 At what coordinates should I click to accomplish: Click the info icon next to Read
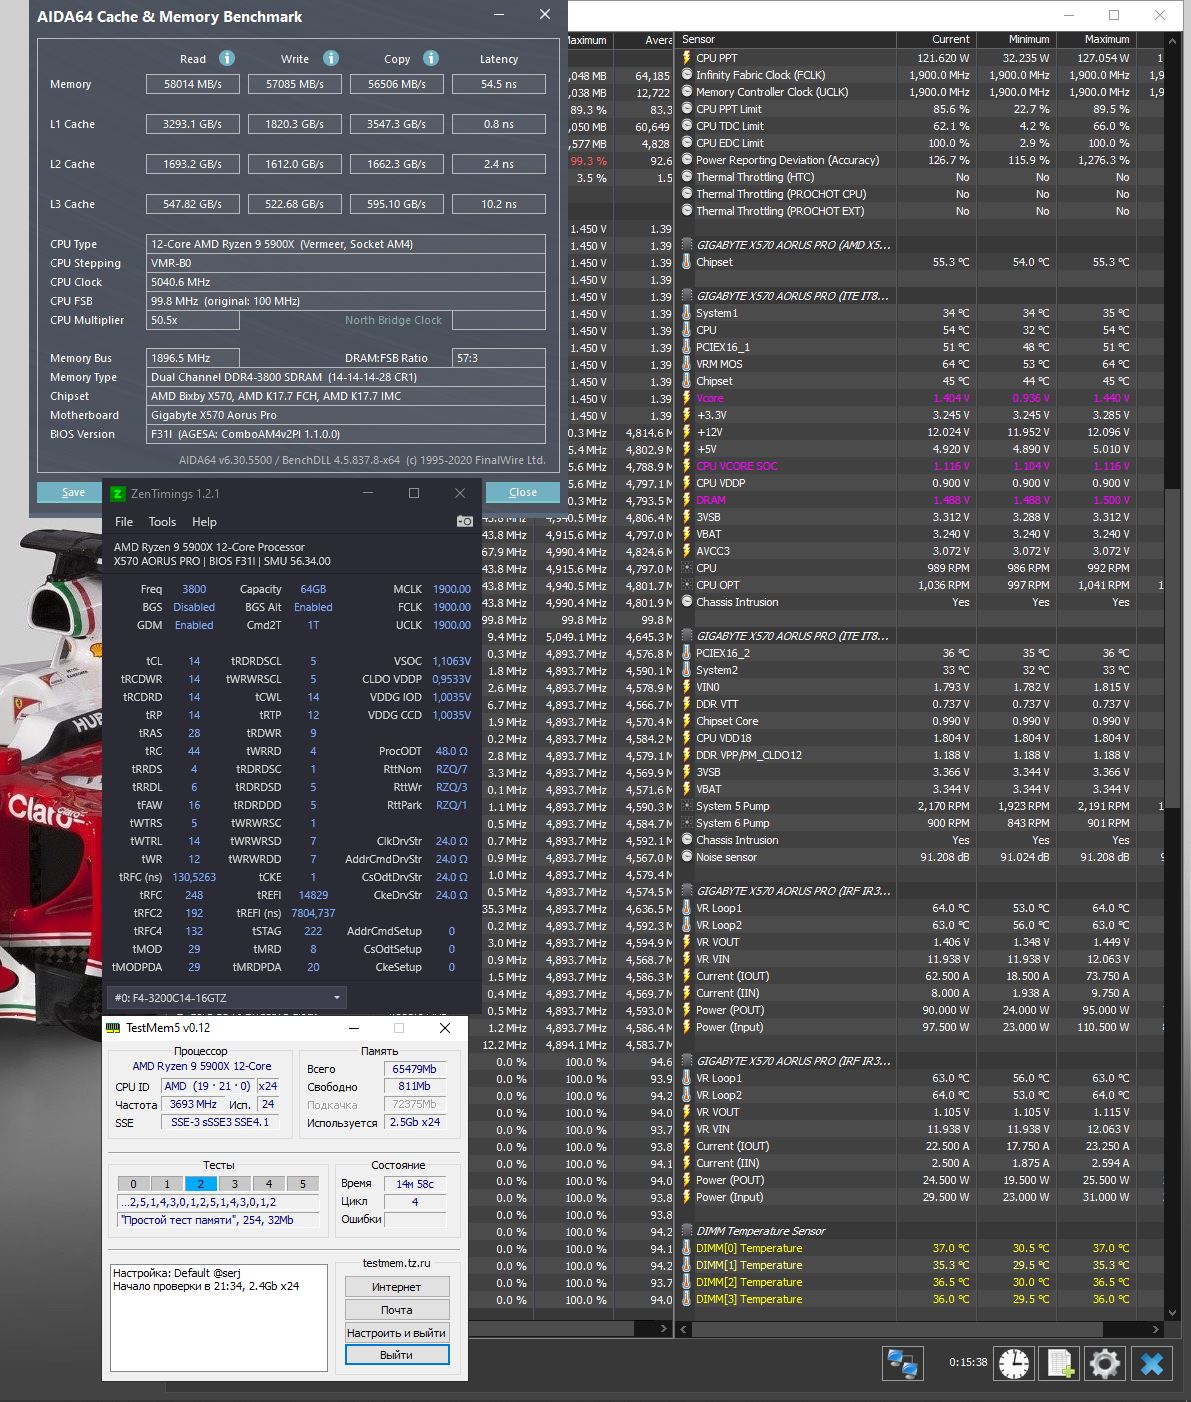(227, 58)
